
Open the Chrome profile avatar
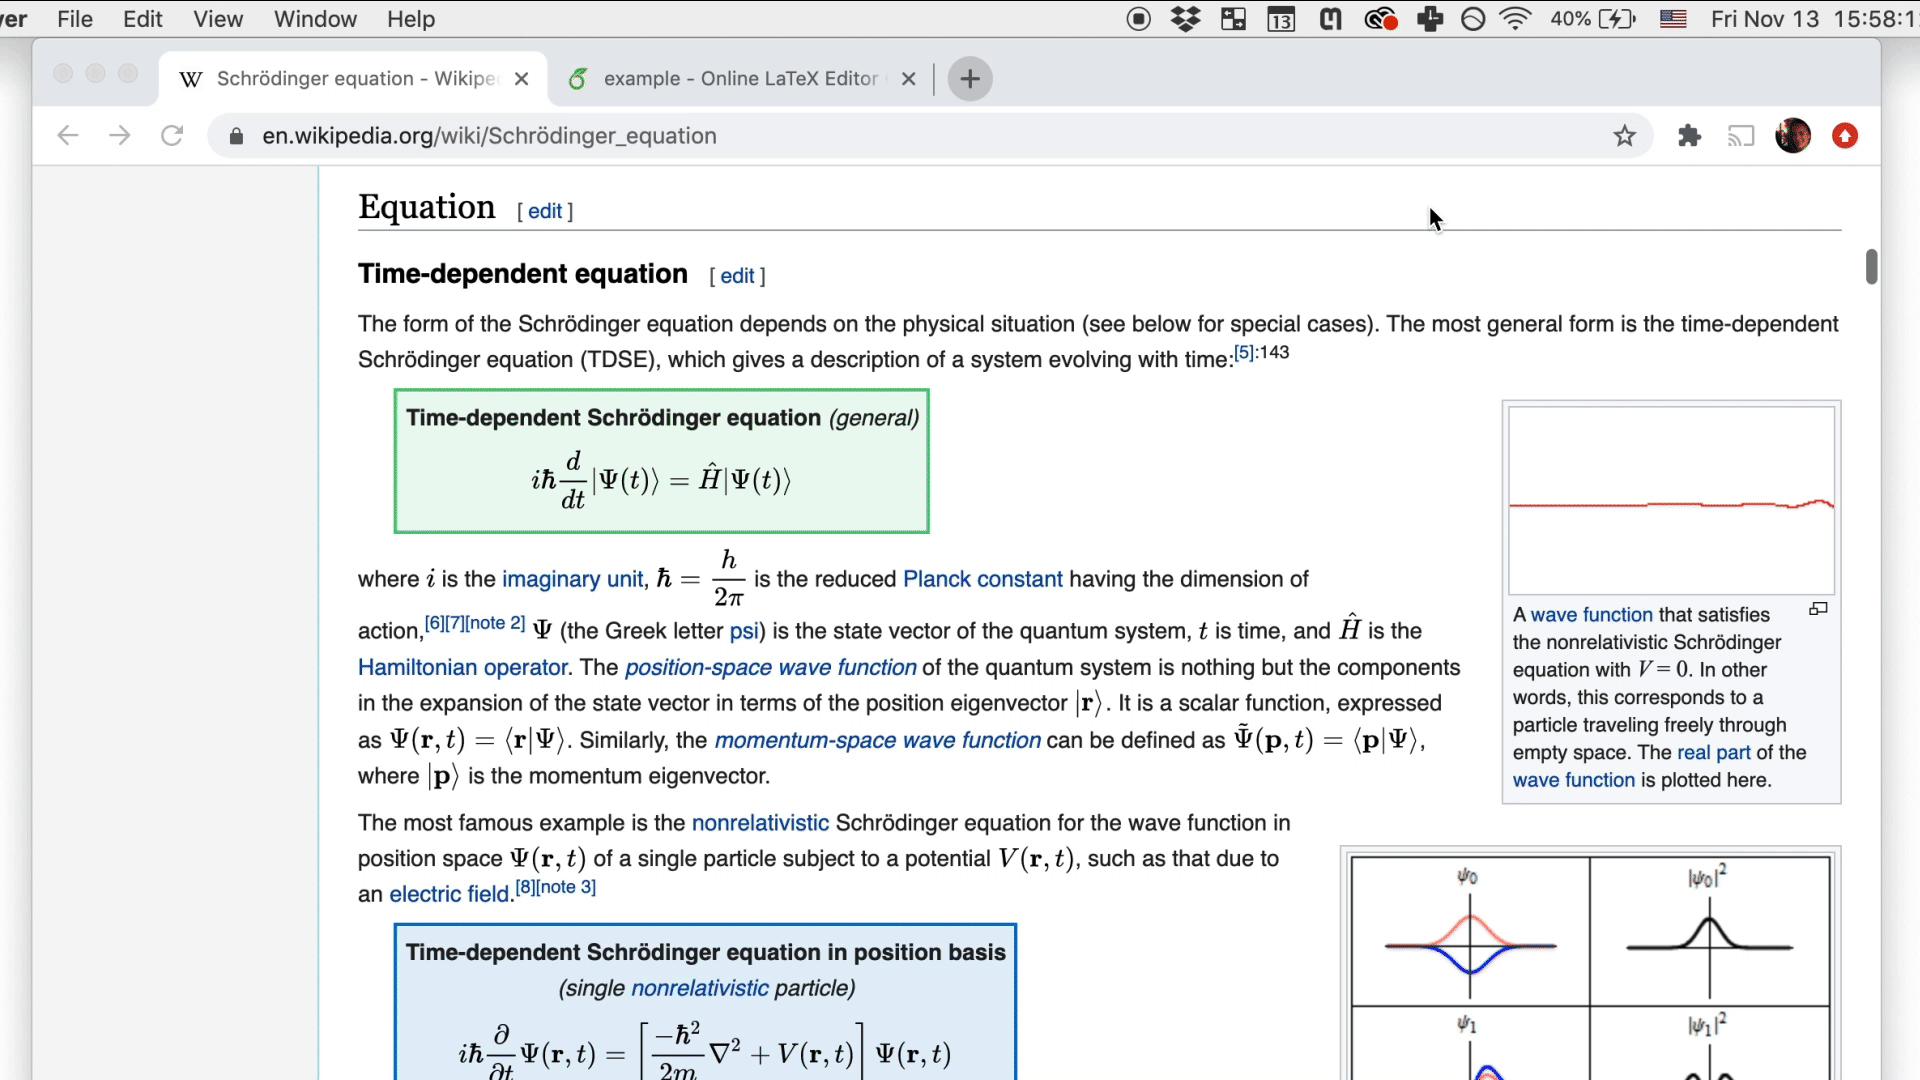(1793, 136)
